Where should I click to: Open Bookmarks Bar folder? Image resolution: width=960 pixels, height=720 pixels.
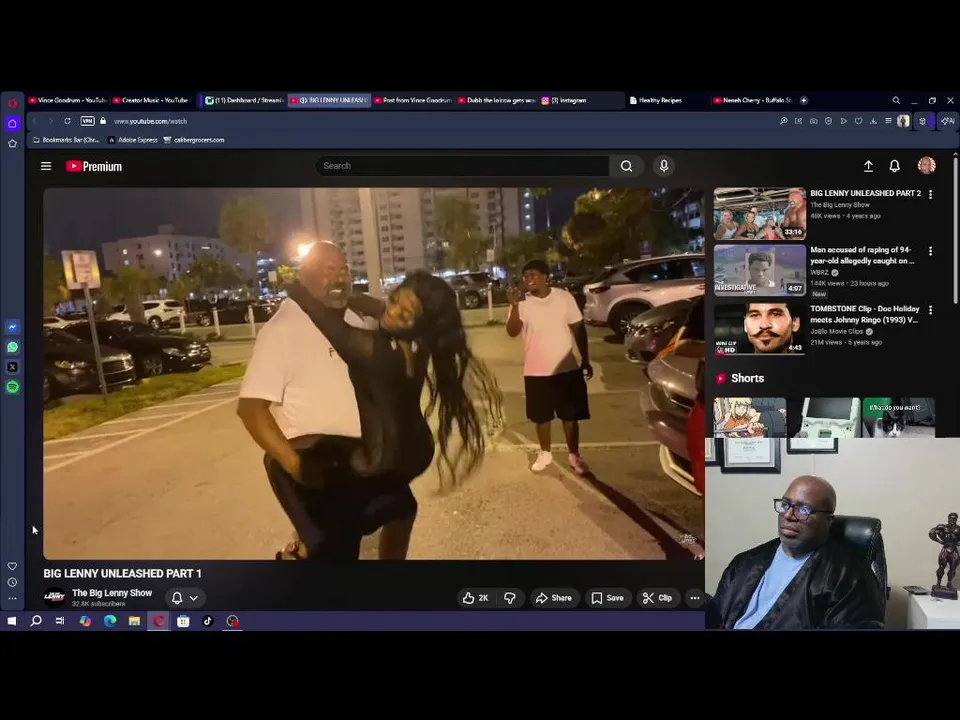click(x=66, y=140)
